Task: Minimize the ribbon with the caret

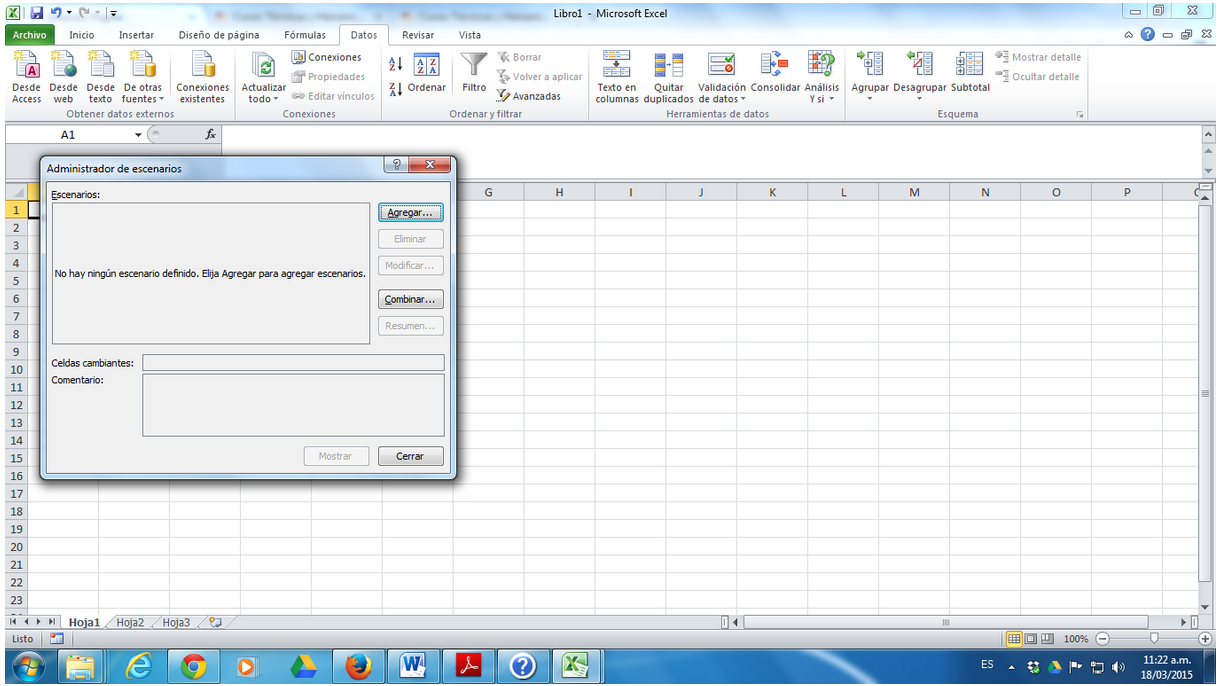Action: 1129,35
